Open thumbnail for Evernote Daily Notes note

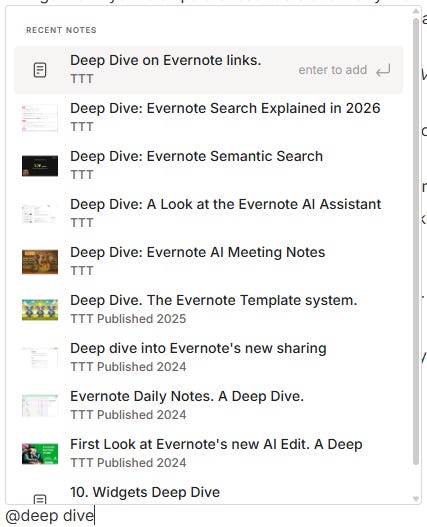(x=40, y=406)
